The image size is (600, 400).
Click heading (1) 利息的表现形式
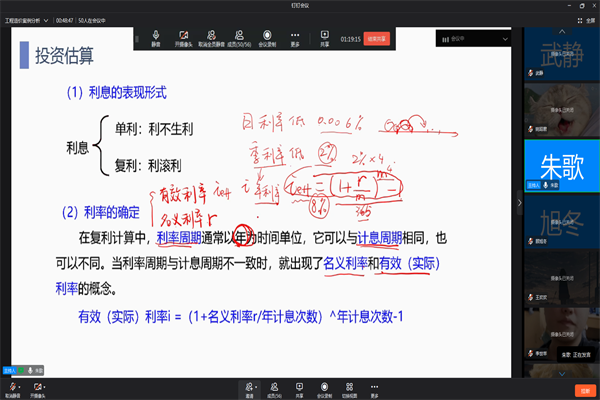point(117,93)
